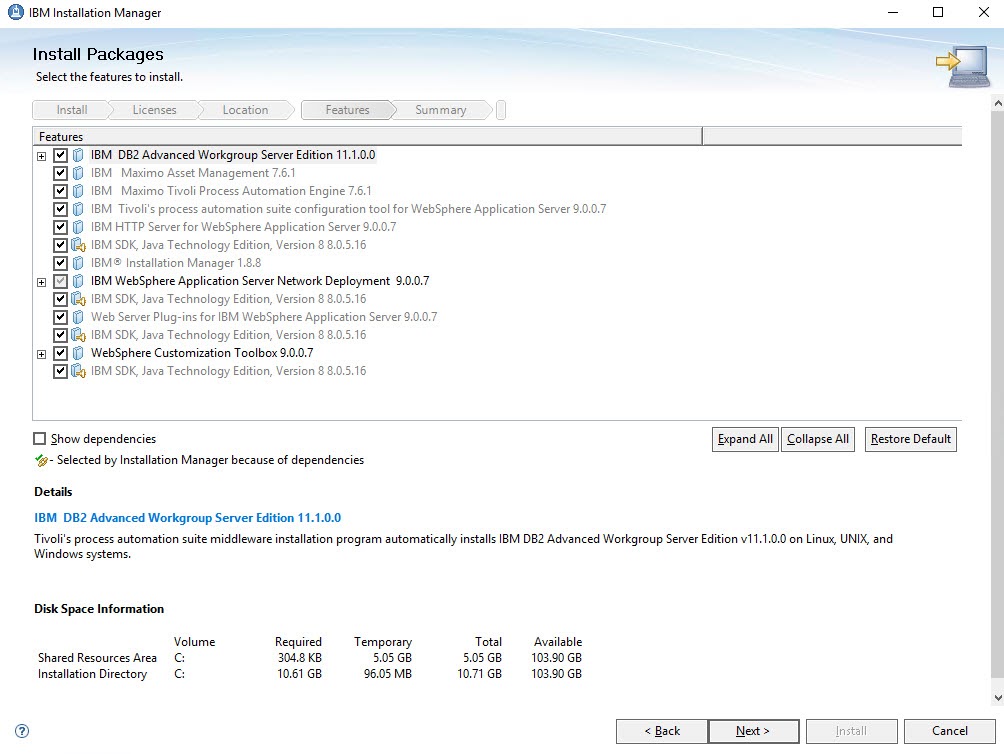Click the IBM SDK icon below Customization Toolbox

click(78, 371)
